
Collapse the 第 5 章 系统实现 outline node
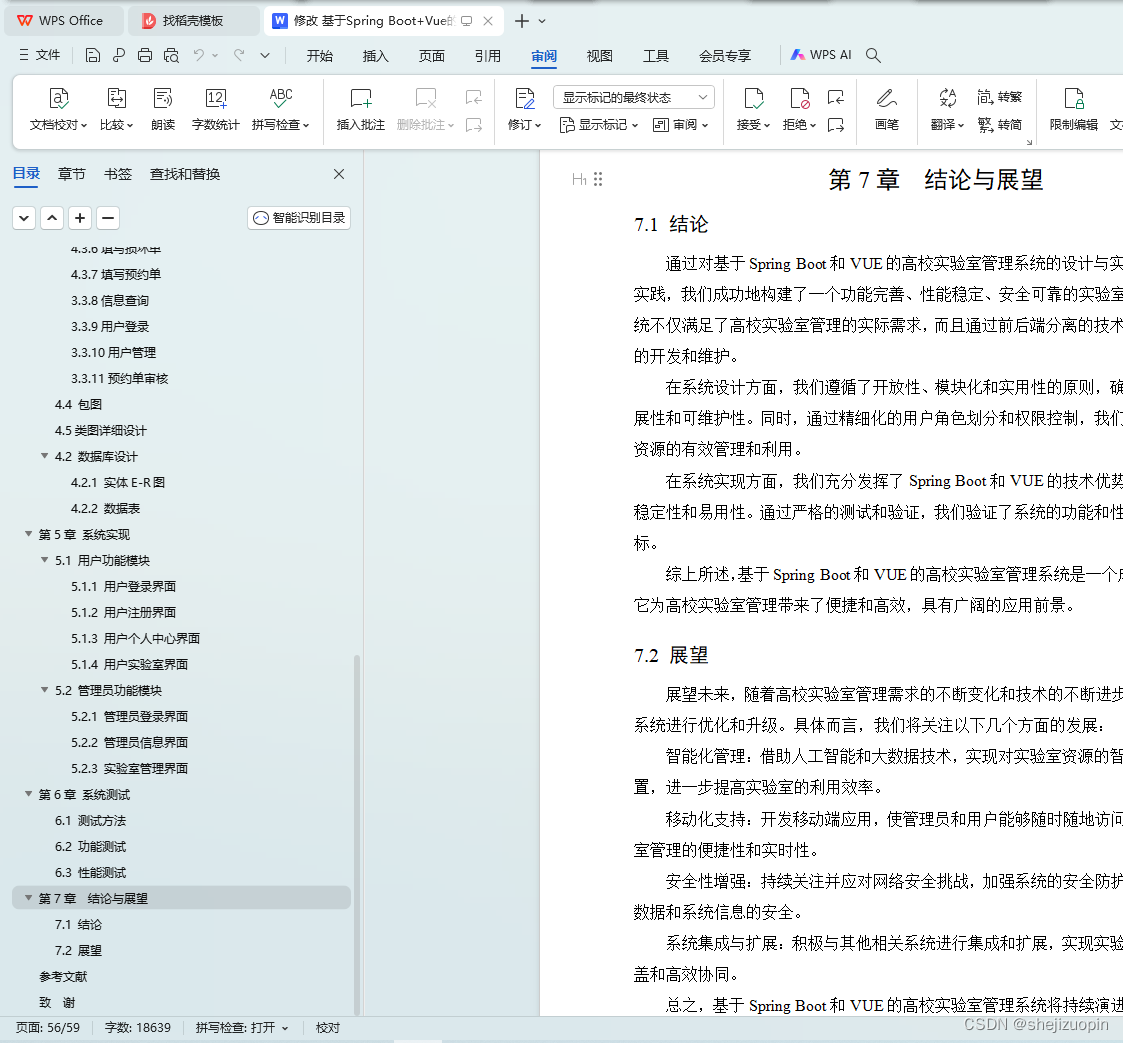point(29,534)
